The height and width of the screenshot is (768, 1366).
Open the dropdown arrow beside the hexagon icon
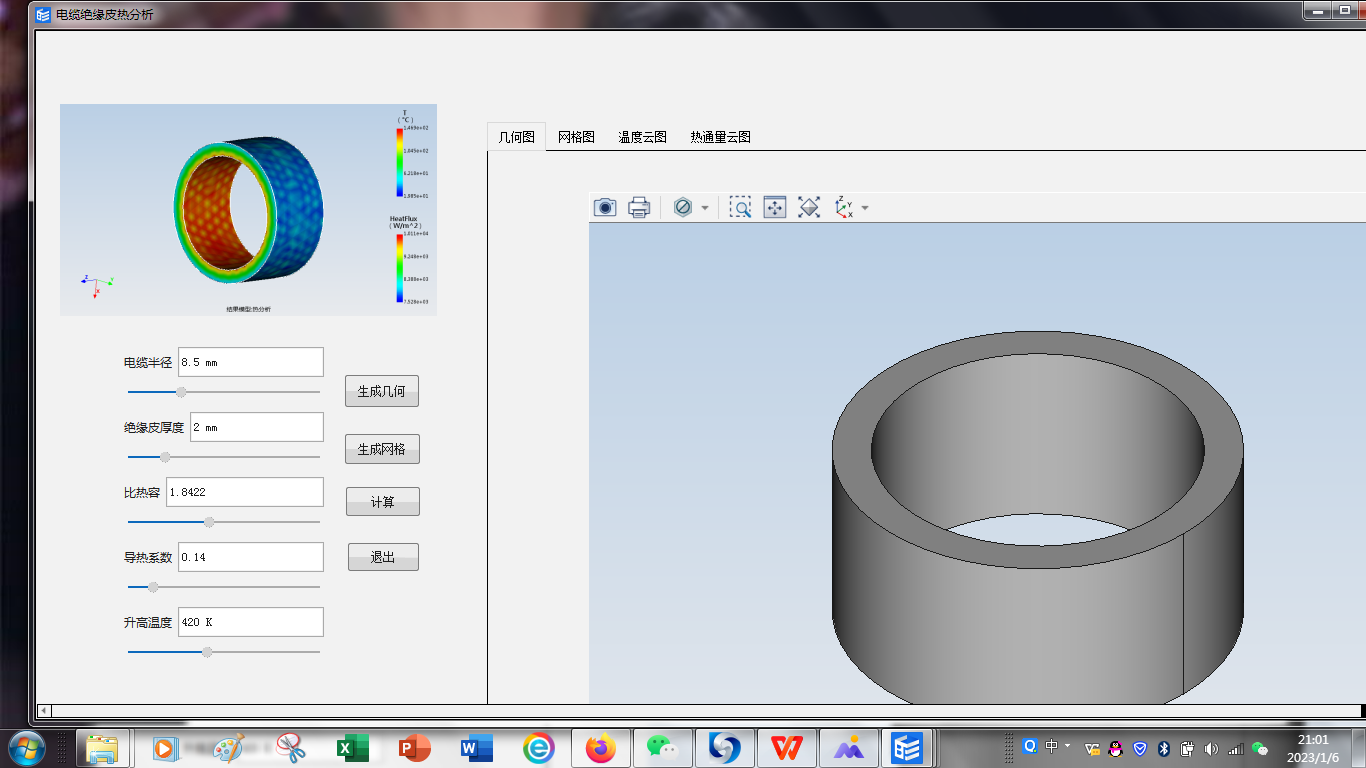[705, 208]
